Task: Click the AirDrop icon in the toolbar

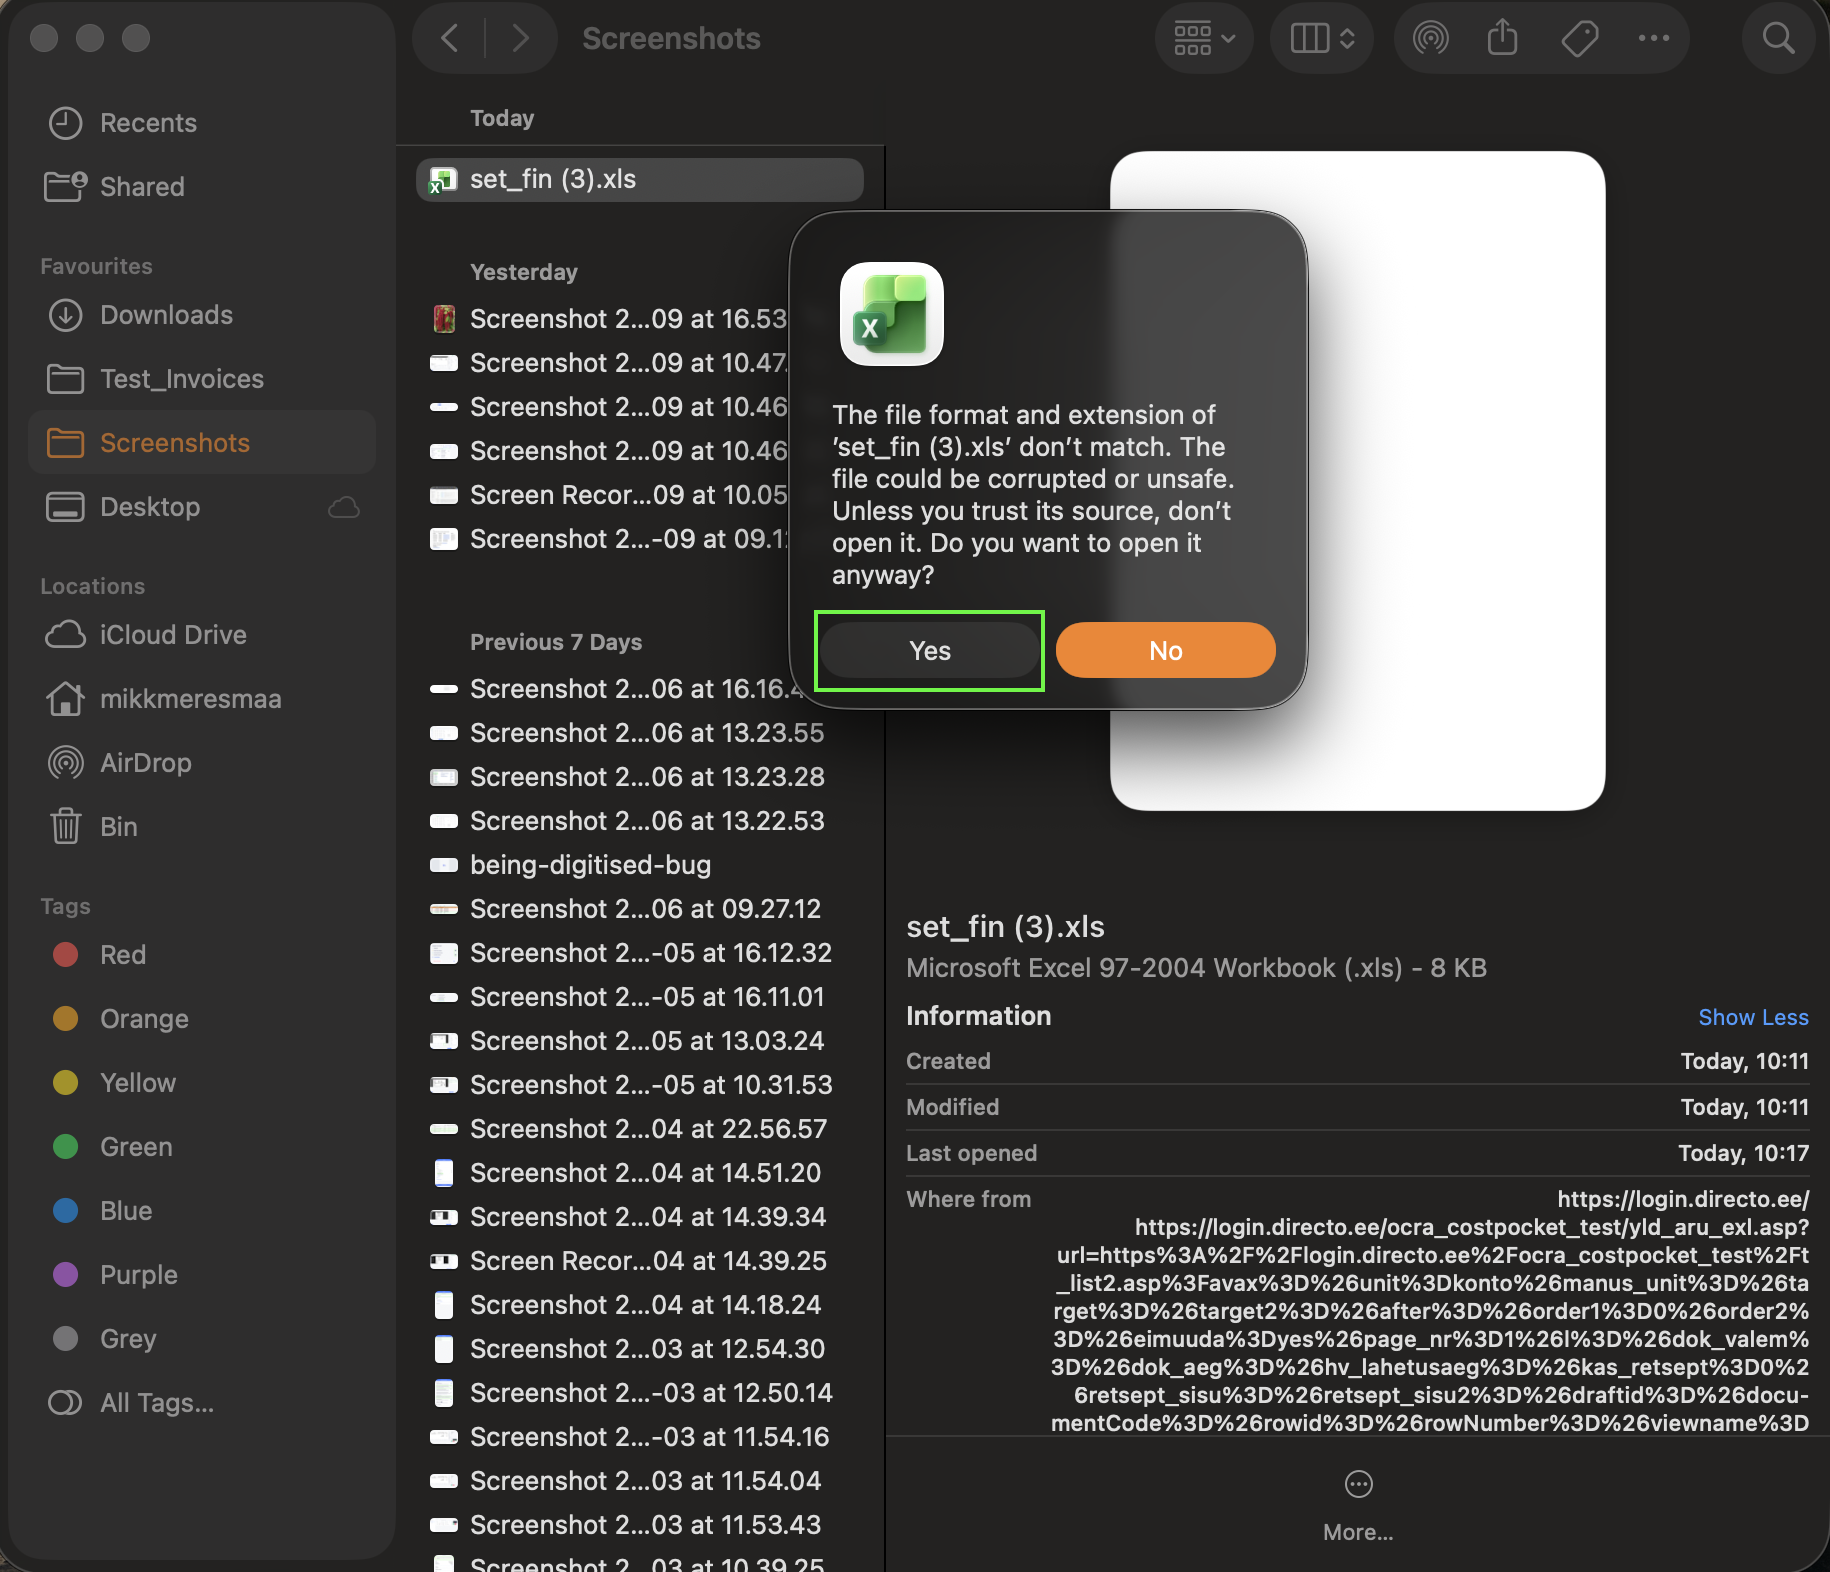Action: click(1430, 39)
